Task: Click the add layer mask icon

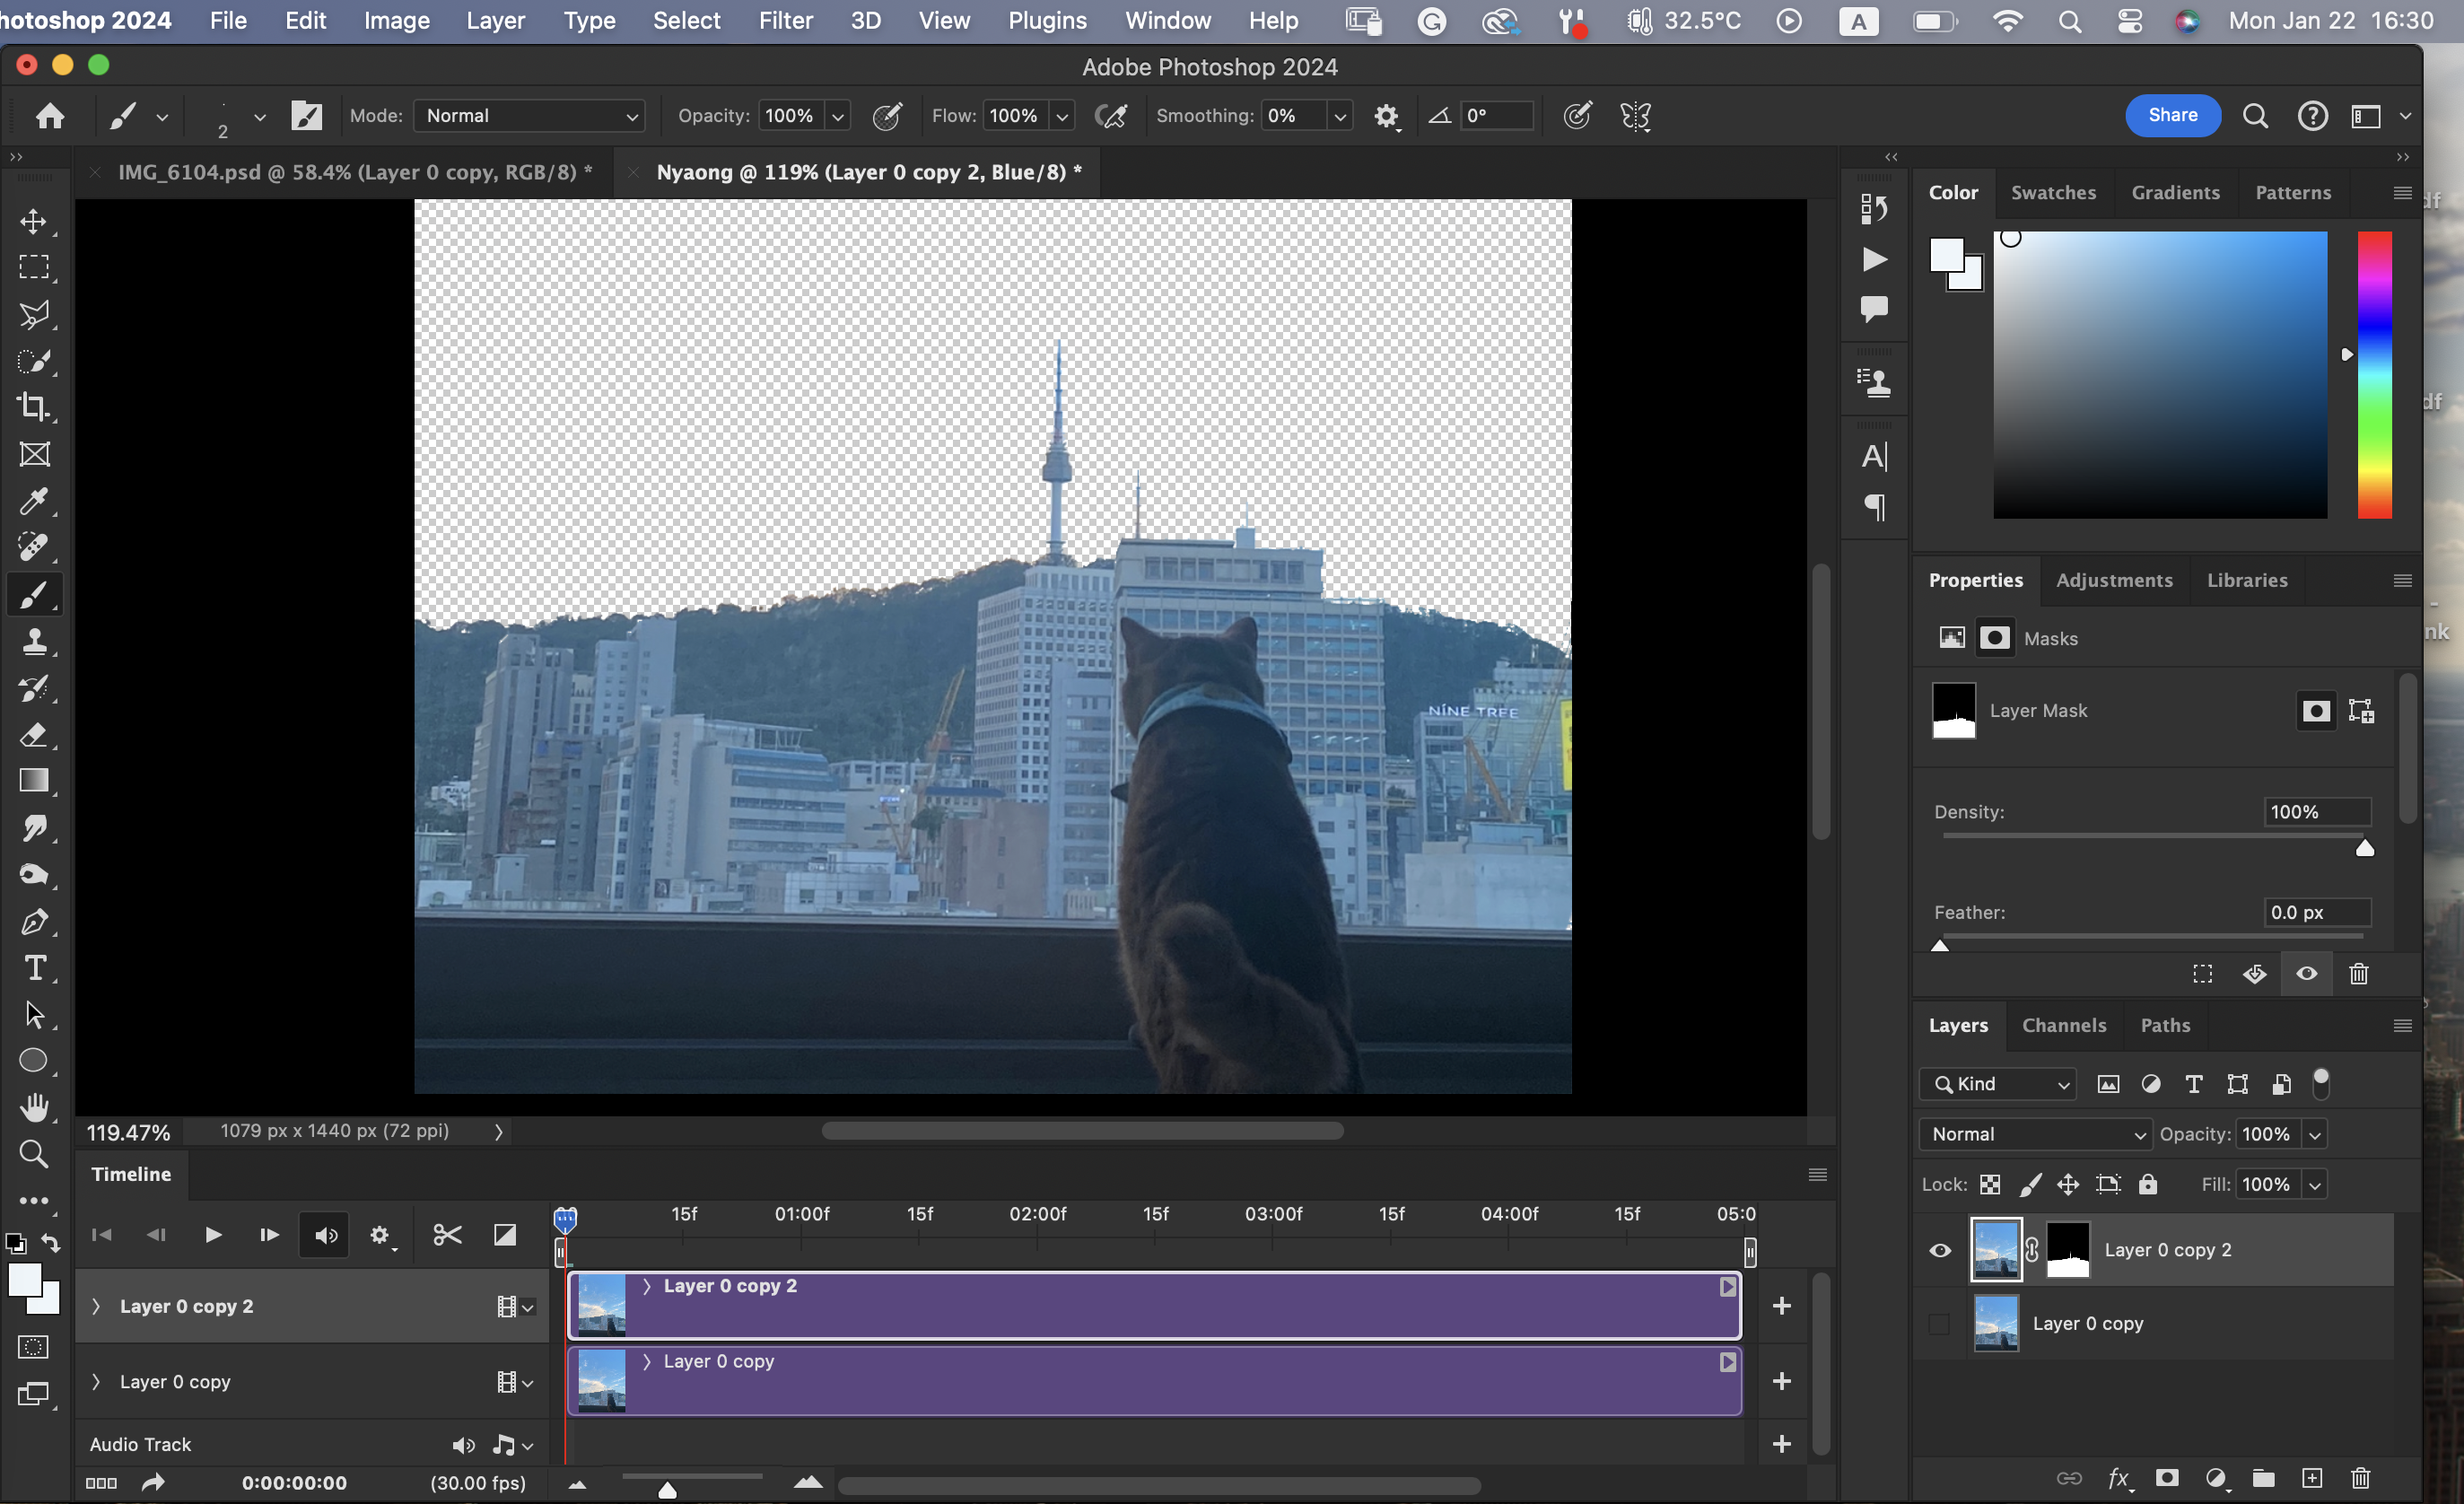Action: click(x=2167, y=1478)
